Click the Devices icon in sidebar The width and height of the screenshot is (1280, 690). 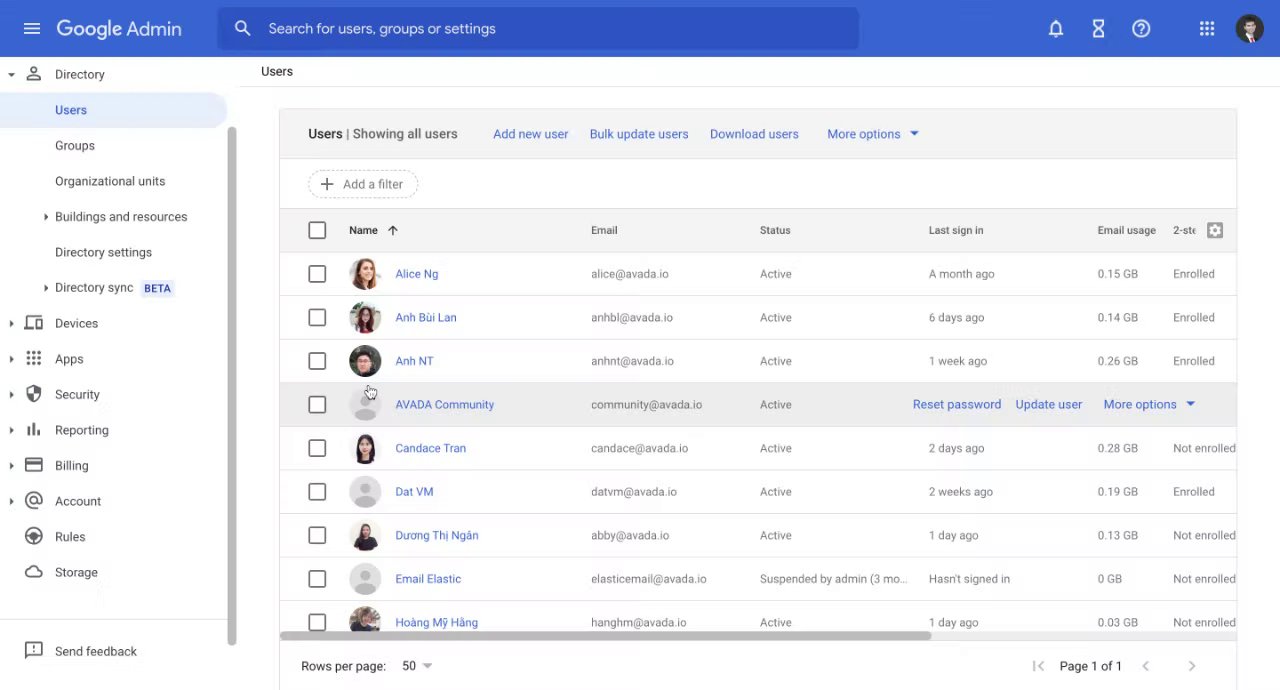tap(34, 323)
